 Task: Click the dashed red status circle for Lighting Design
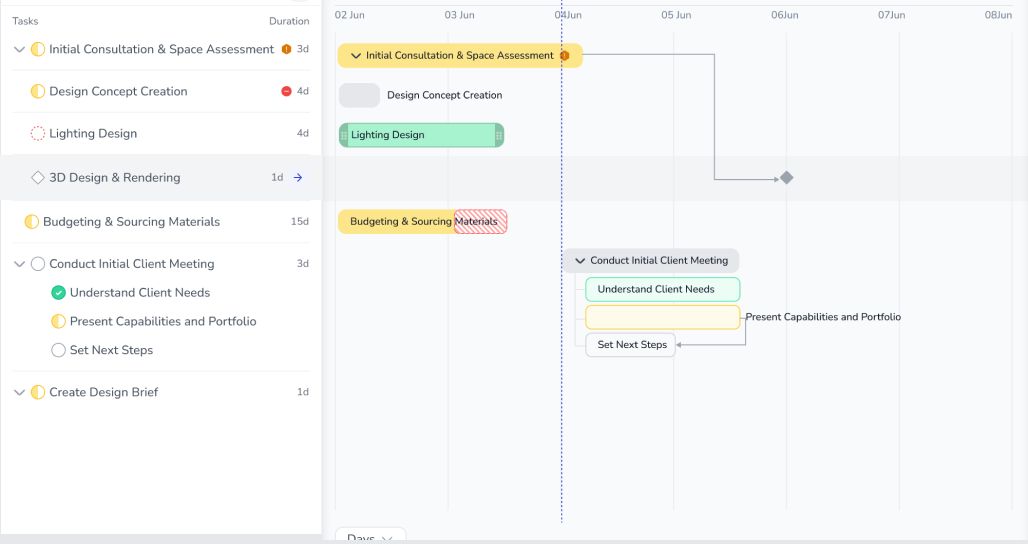pos(38,134)
